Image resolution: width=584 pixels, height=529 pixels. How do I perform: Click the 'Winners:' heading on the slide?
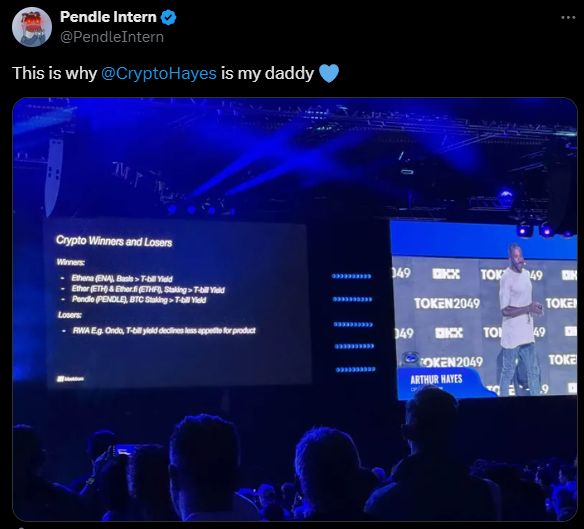click(70, 262)
